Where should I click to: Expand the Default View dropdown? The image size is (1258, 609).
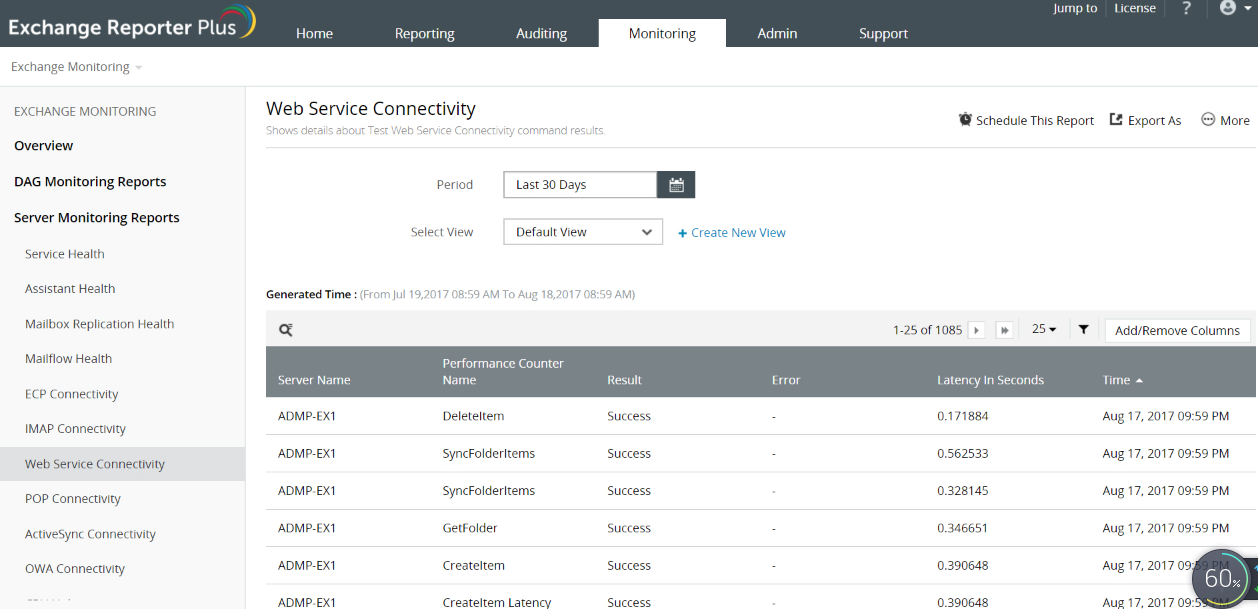tap(583, 232)
